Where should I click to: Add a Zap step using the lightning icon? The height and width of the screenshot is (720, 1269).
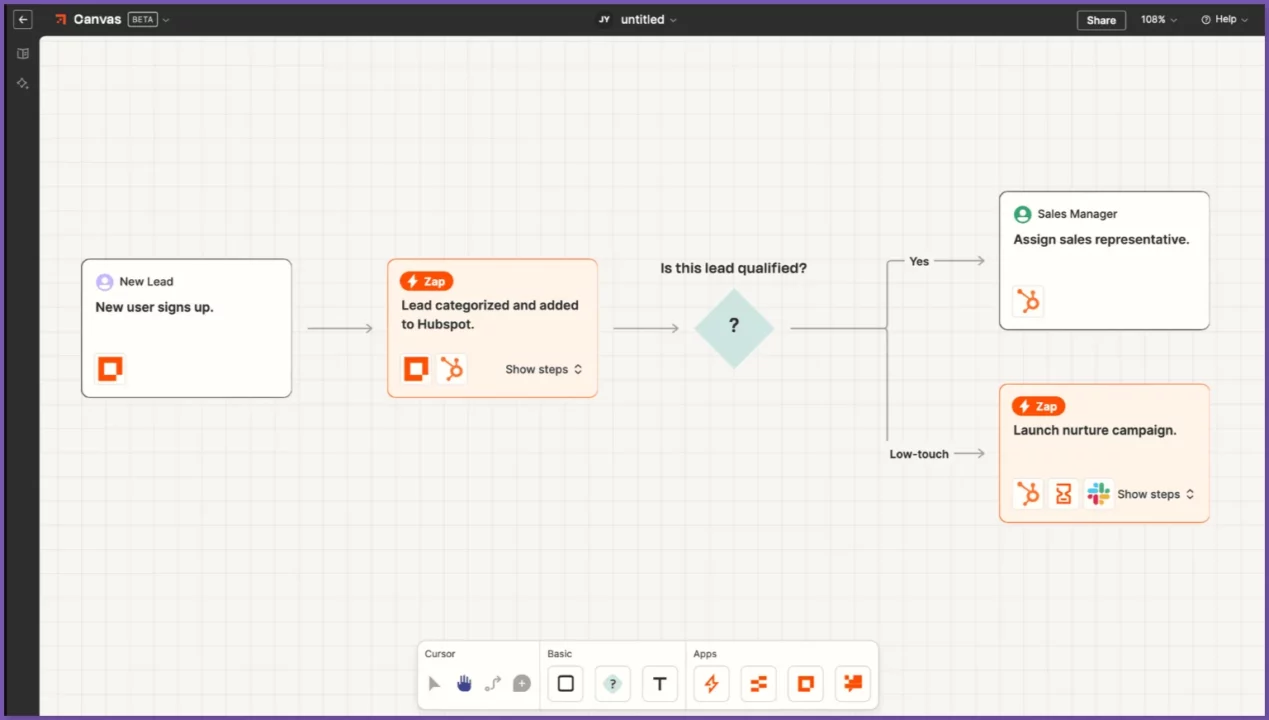[711, 684]
